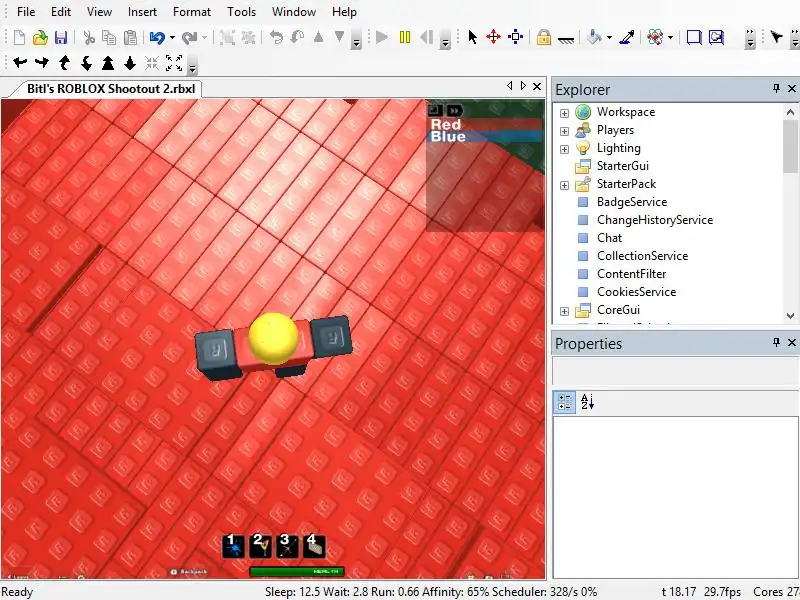Select the paint bucket Fill tool

click(x=594, y=37)
